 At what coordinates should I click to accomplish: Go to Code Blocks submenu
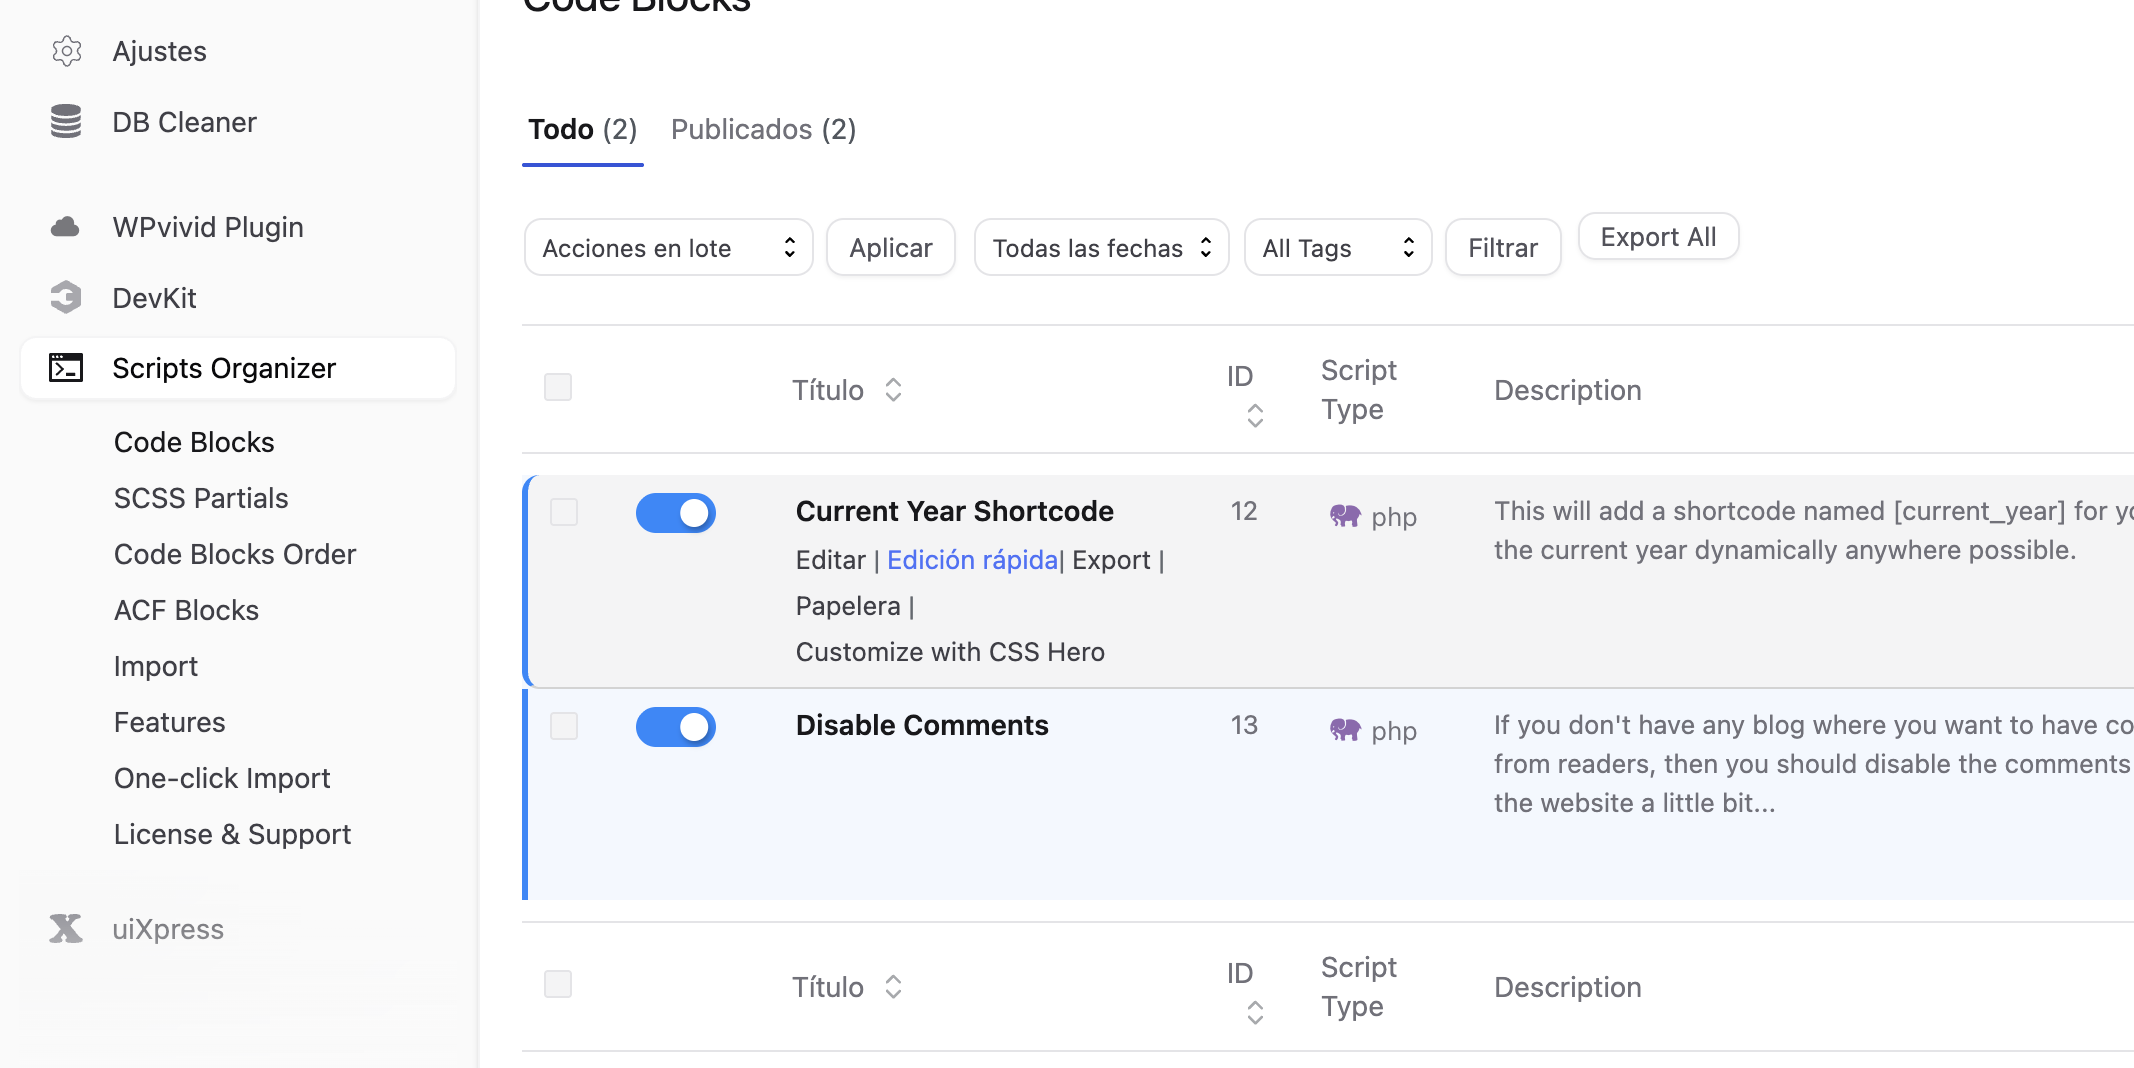(194, 442)
